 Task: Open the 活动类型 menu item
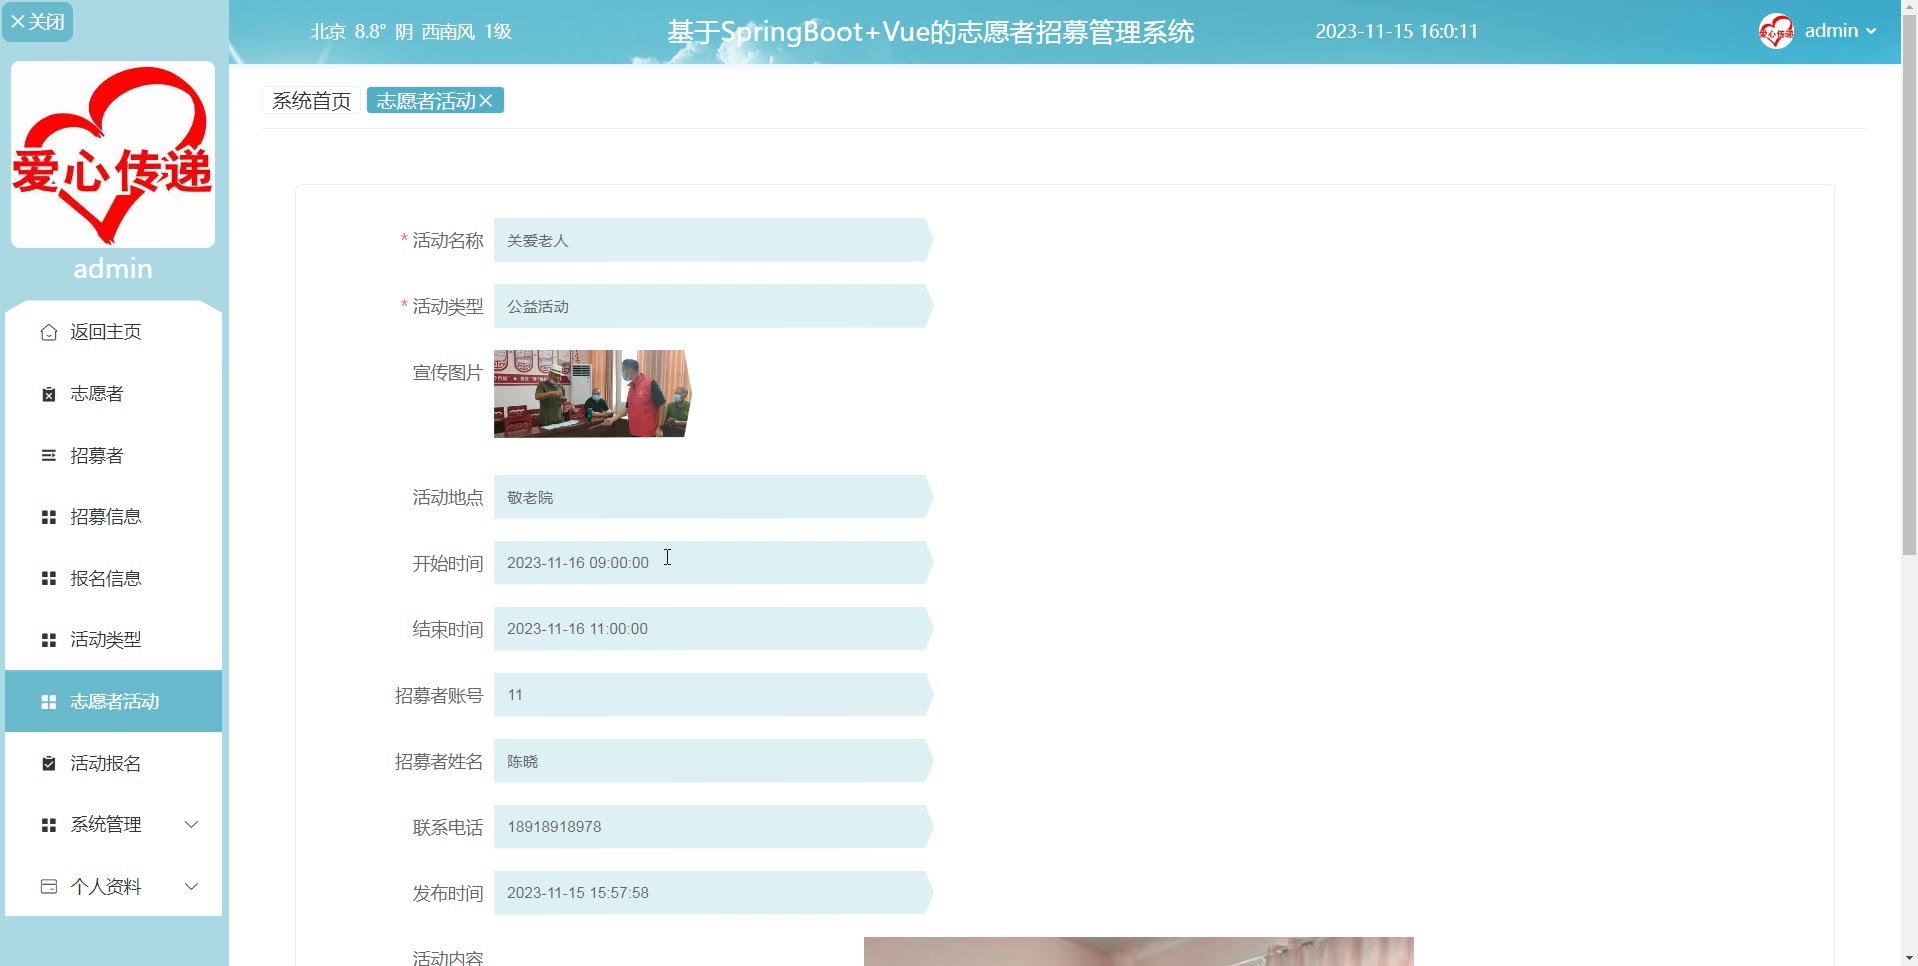point(113,640)
